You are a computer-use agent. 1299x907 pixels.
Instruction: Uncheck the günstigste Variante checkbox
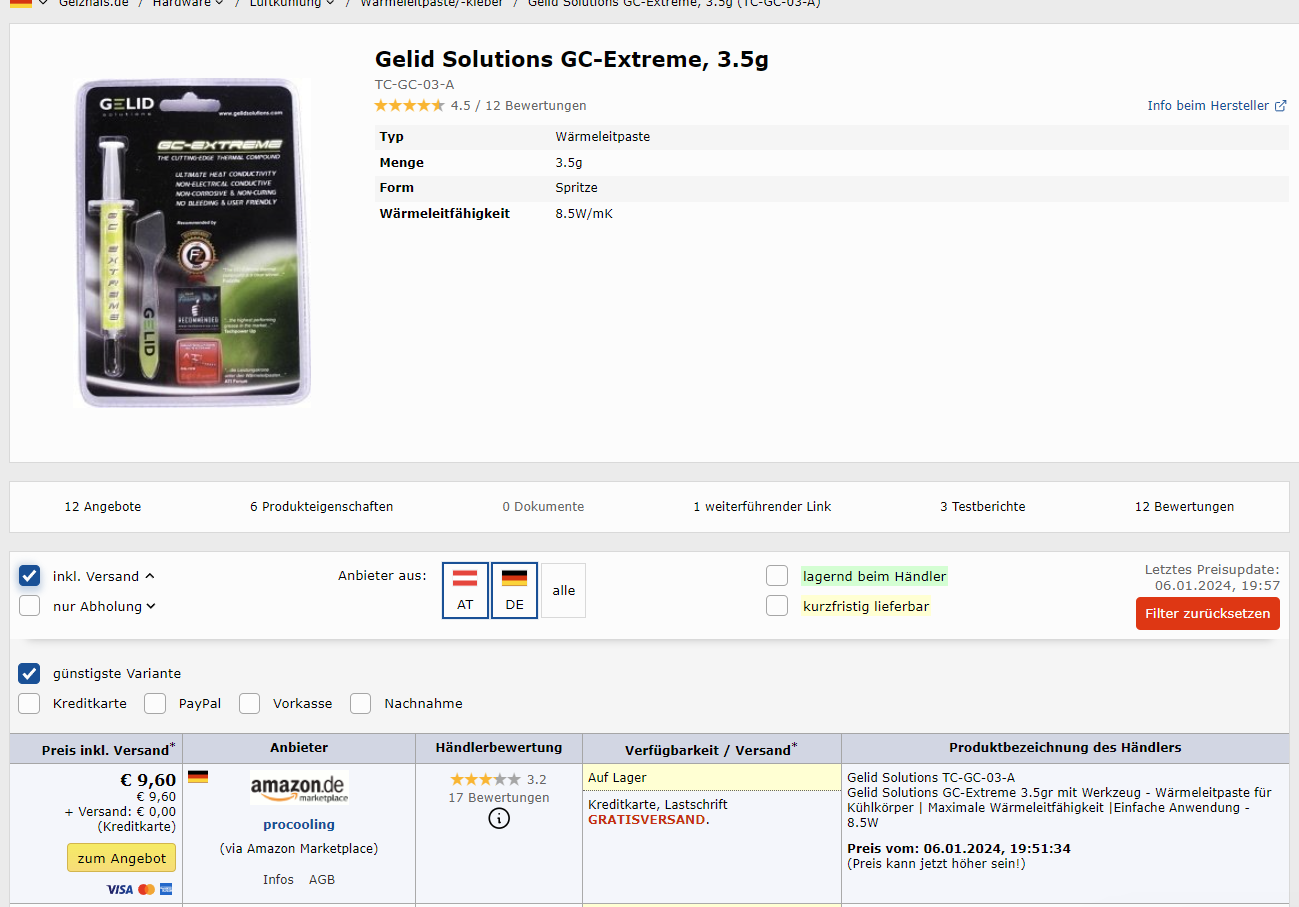[29, 673]
